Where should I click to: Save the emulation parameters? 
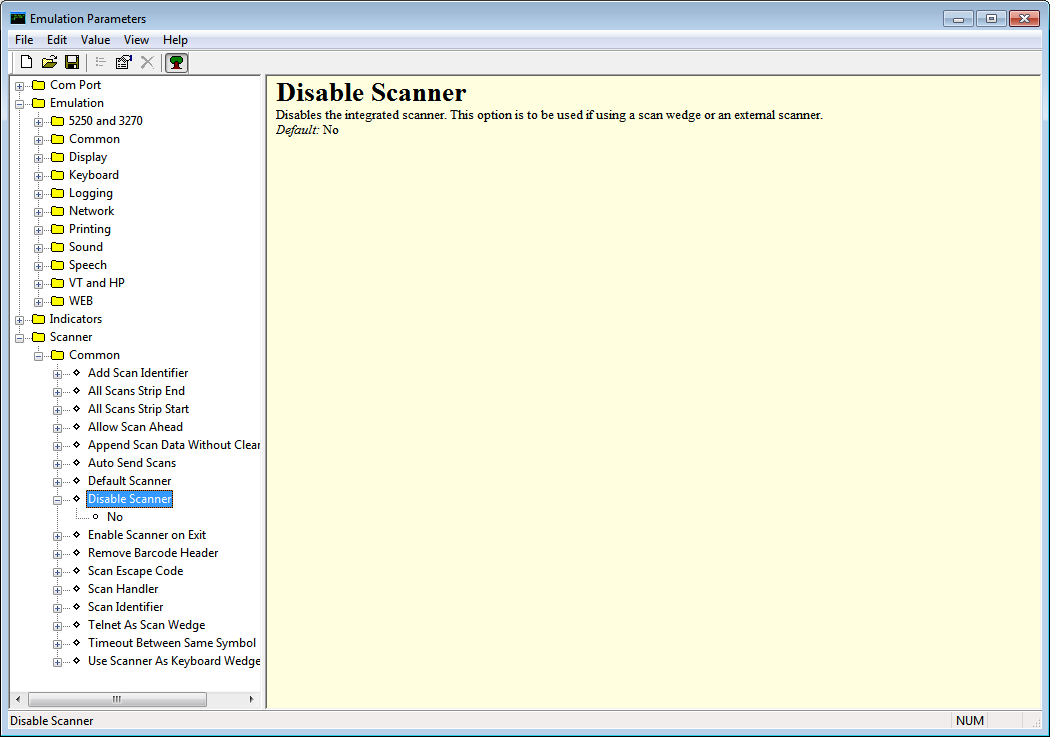coord(71,62)
